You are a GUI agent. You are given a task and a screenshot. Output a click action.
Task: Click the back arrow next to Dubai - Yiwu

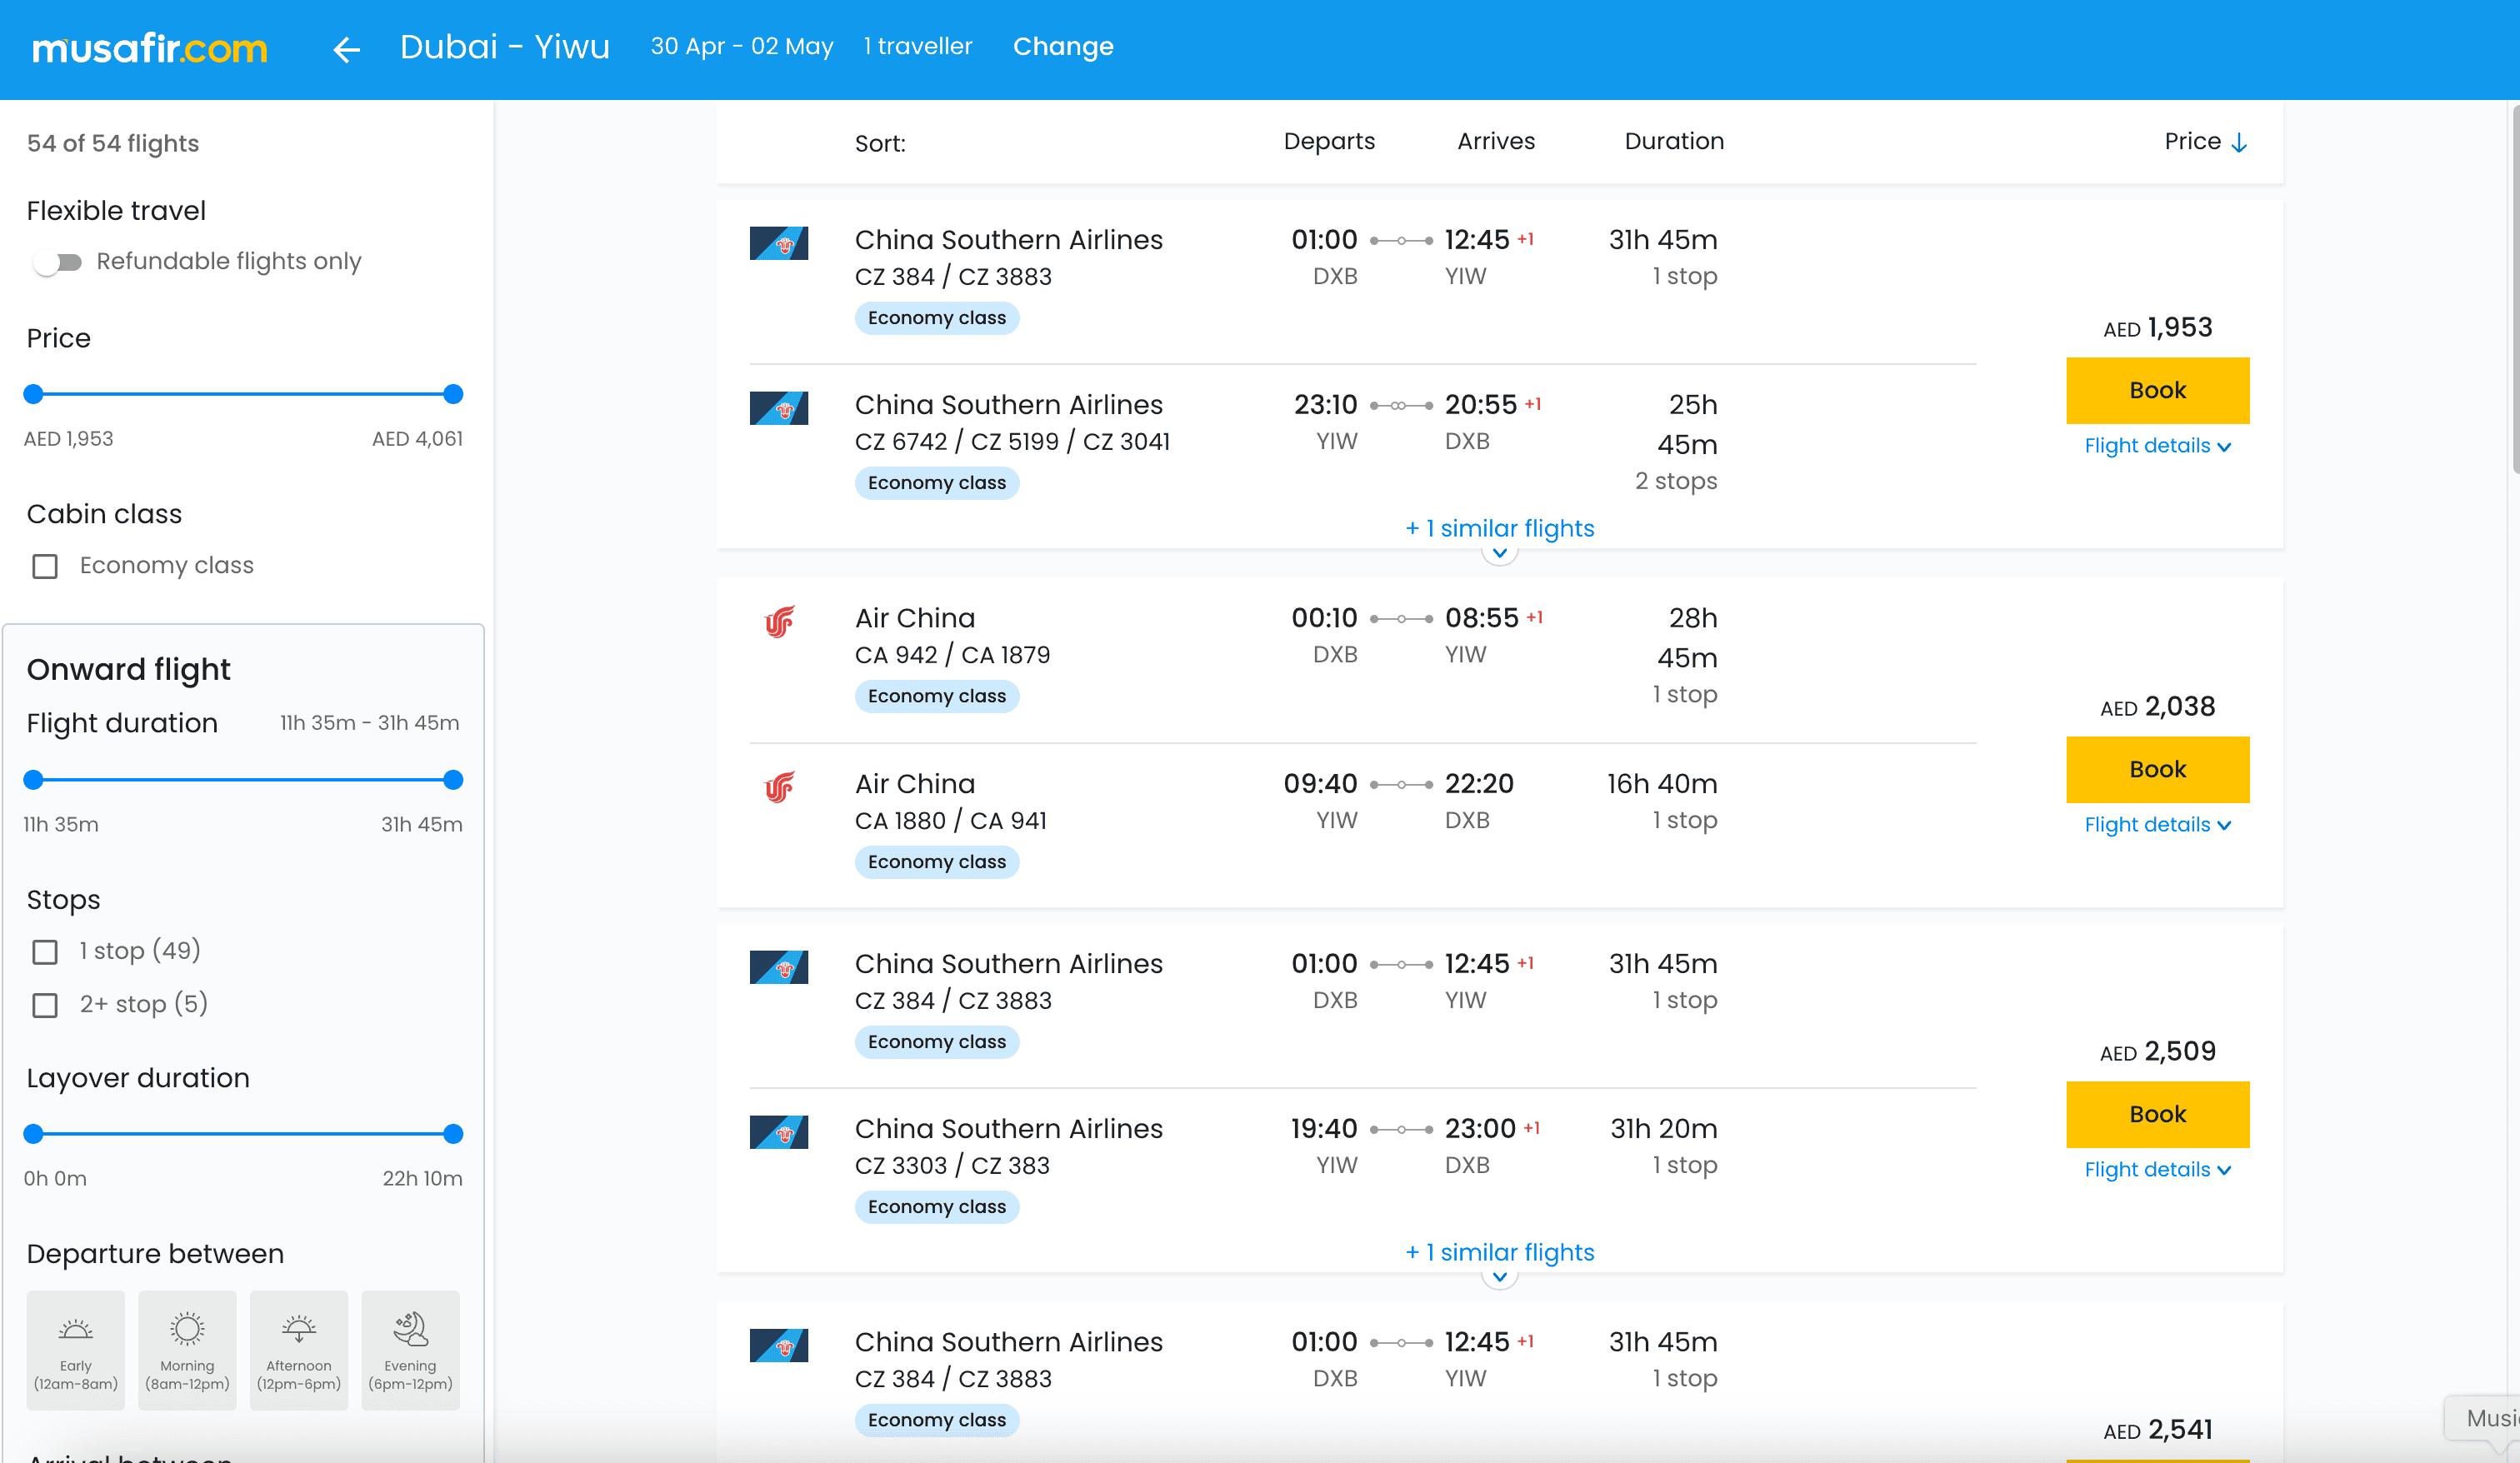346,49
